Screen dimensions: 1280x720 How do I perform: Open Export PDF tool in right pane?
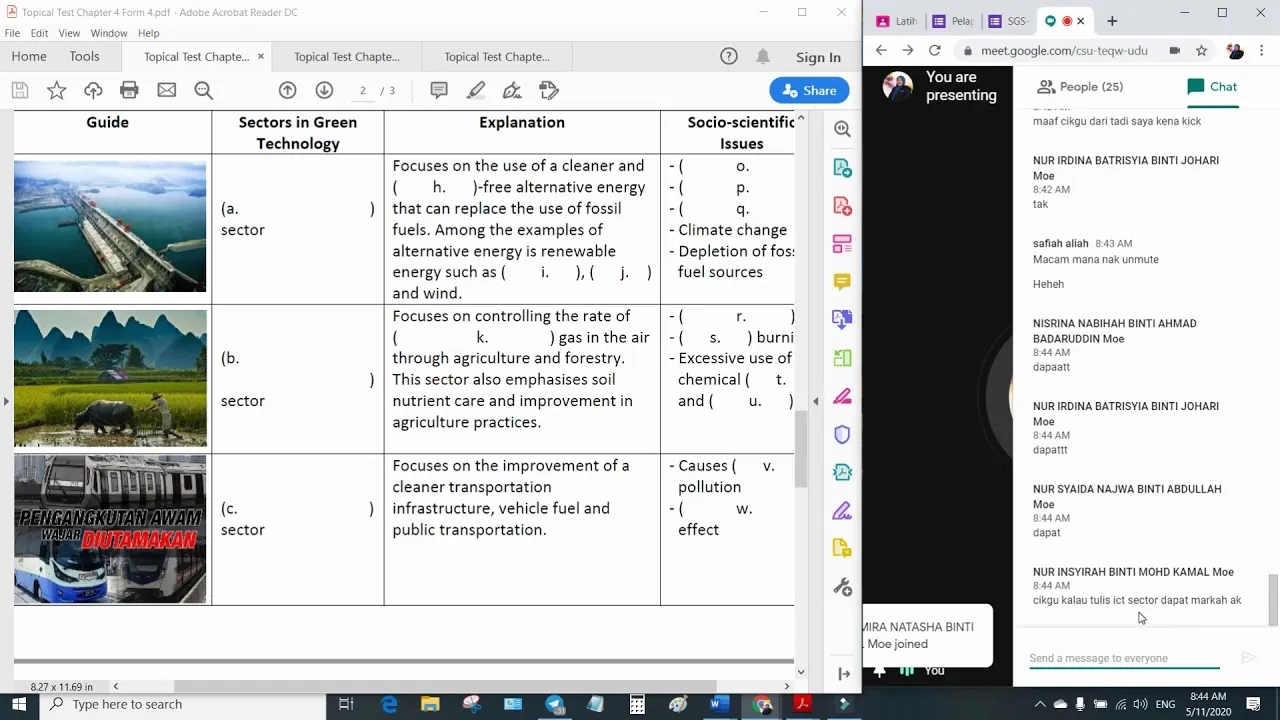pos(842,168)
